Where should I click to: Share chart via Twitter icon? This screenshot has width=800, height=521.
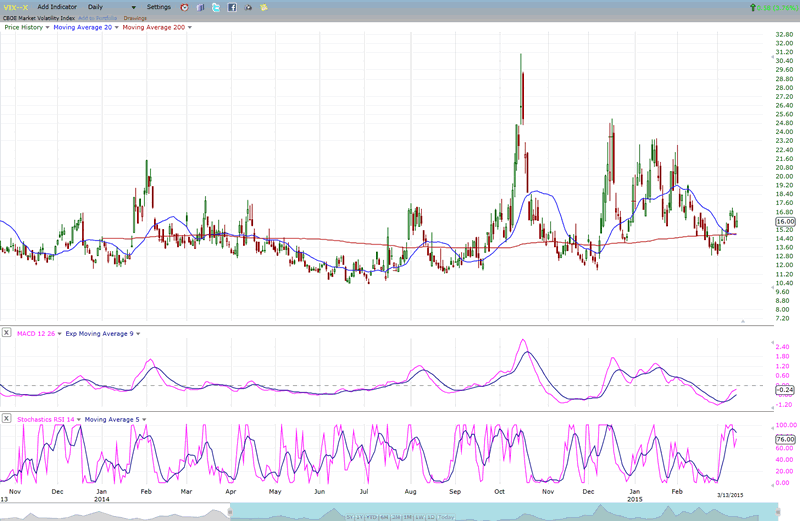pyautogui.click(x=216, y=7)
